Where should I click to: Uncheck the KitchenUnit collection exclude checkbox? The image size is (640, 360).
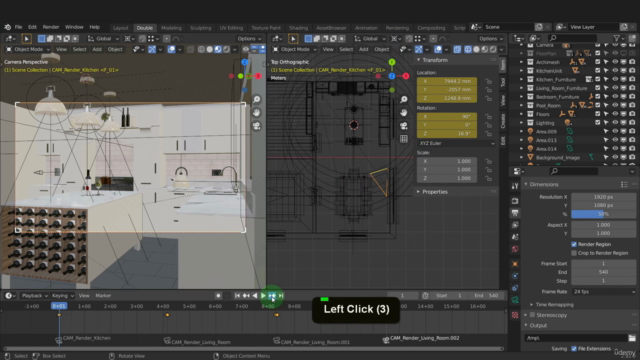598,71
